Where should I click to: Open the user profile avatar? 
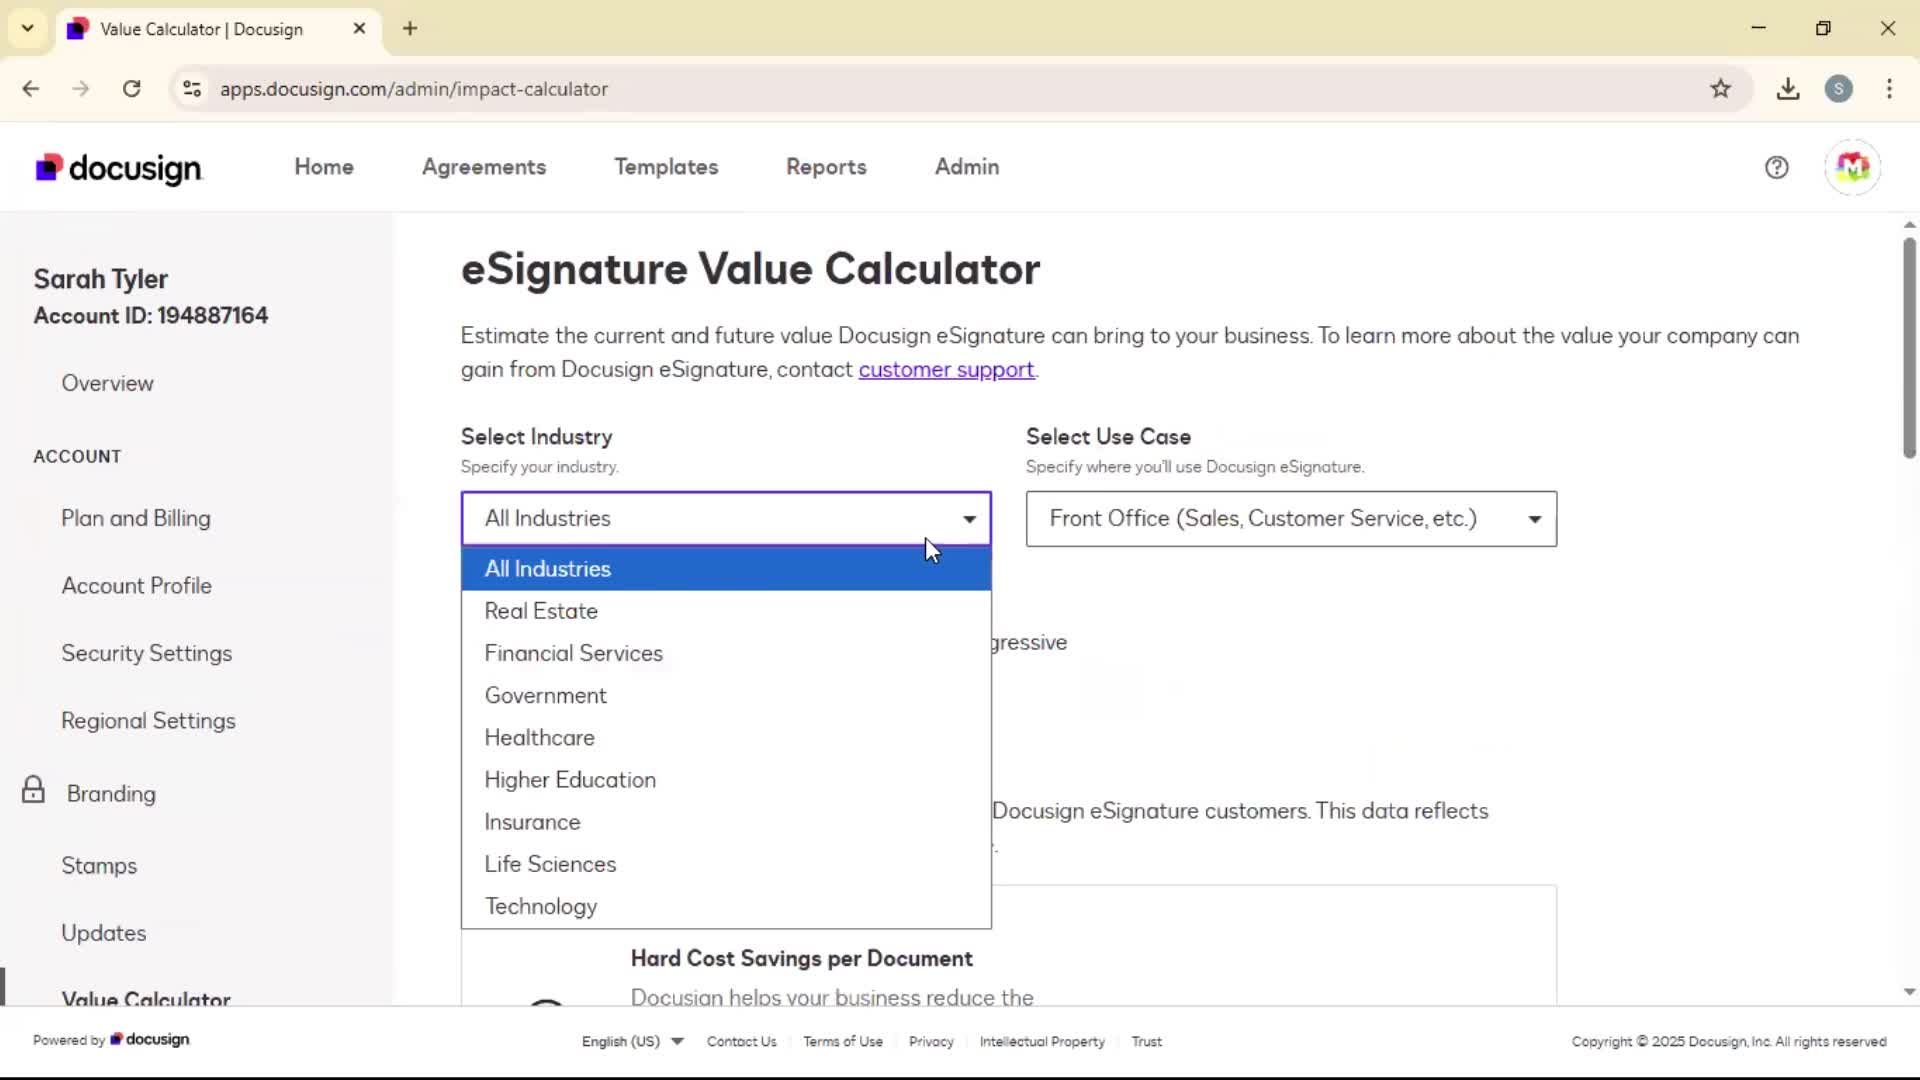click(1852, 167)
